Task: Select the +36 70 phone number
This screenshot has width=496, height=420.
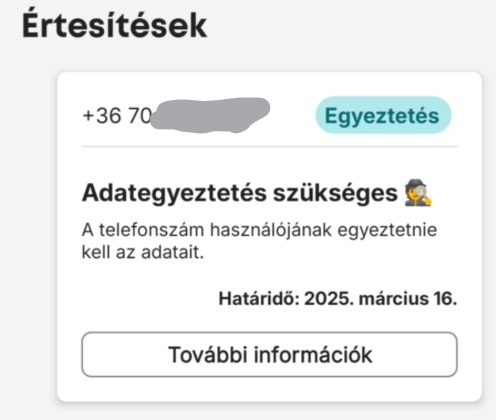Action: click(x=117, y=116)
